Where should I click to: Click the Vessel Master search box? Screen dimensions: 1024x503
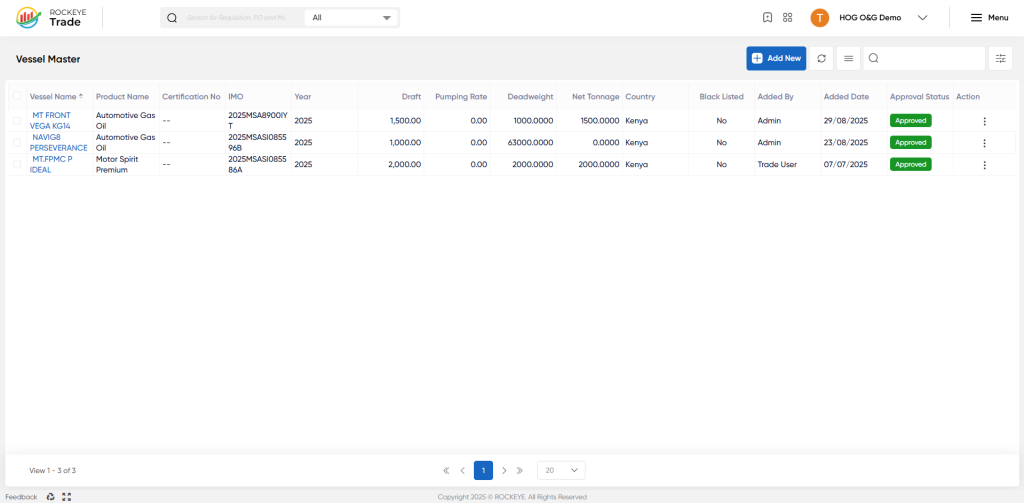[924, 58]
